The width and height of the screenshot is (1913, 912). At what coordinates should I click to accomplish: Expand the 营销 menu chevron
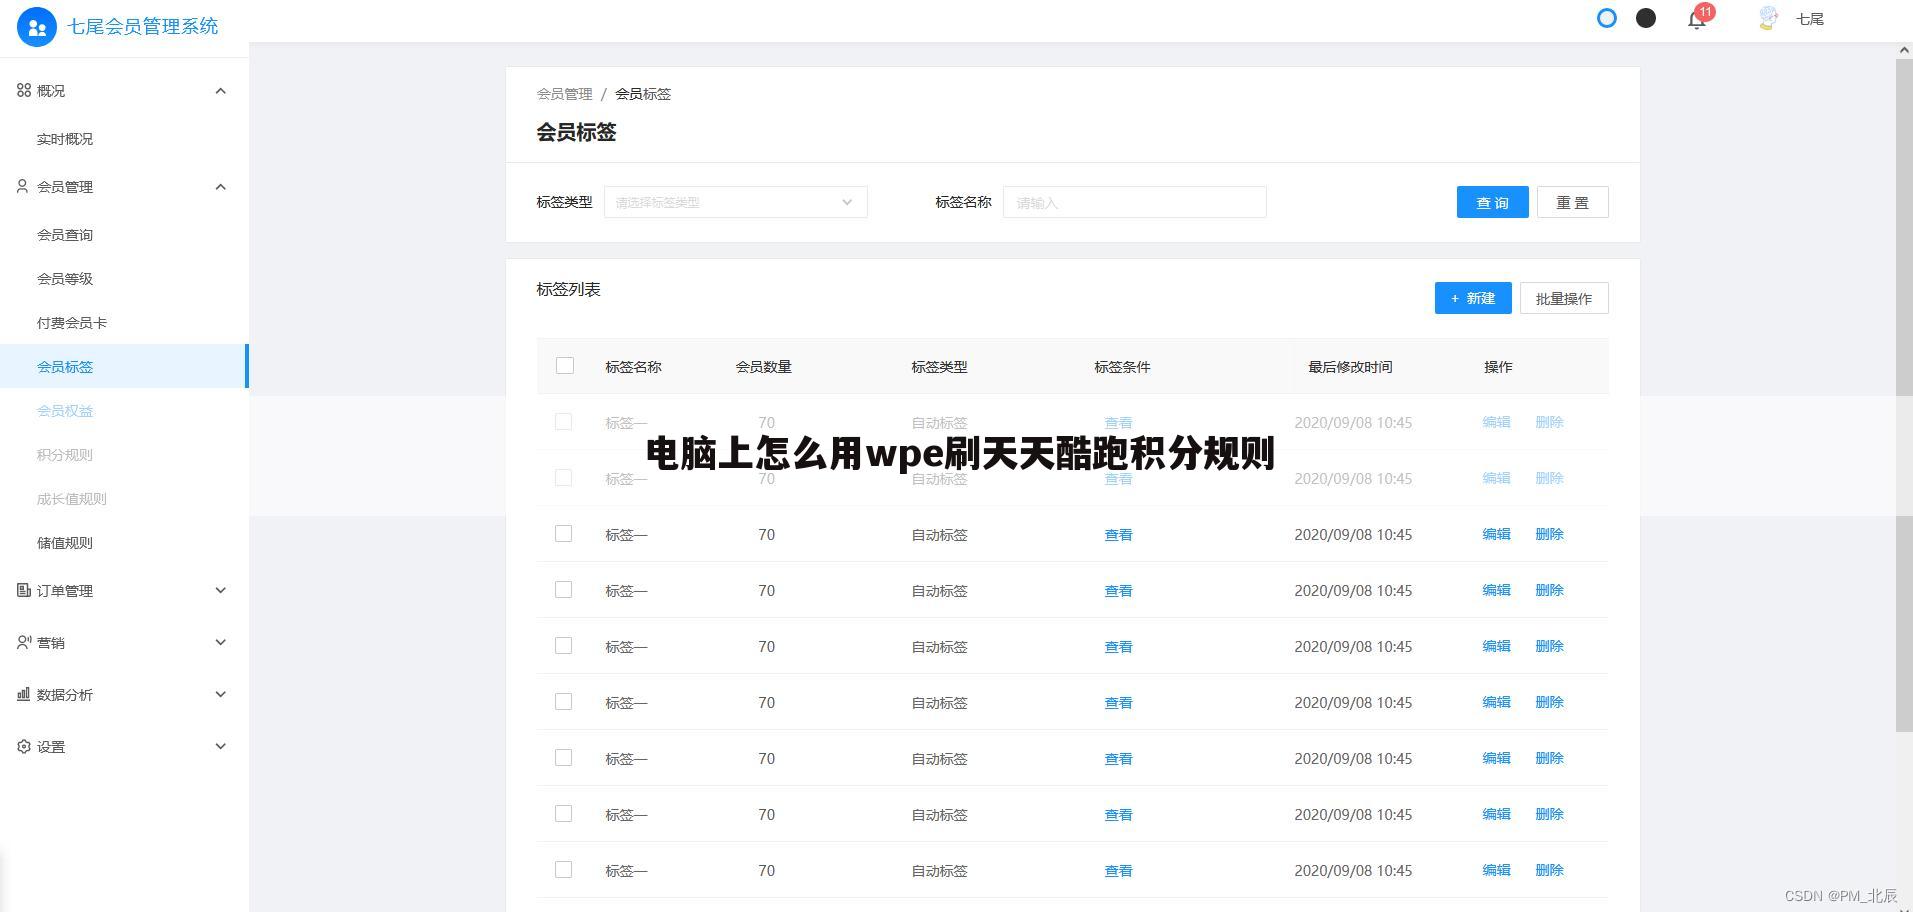click(x=221, y=642)
